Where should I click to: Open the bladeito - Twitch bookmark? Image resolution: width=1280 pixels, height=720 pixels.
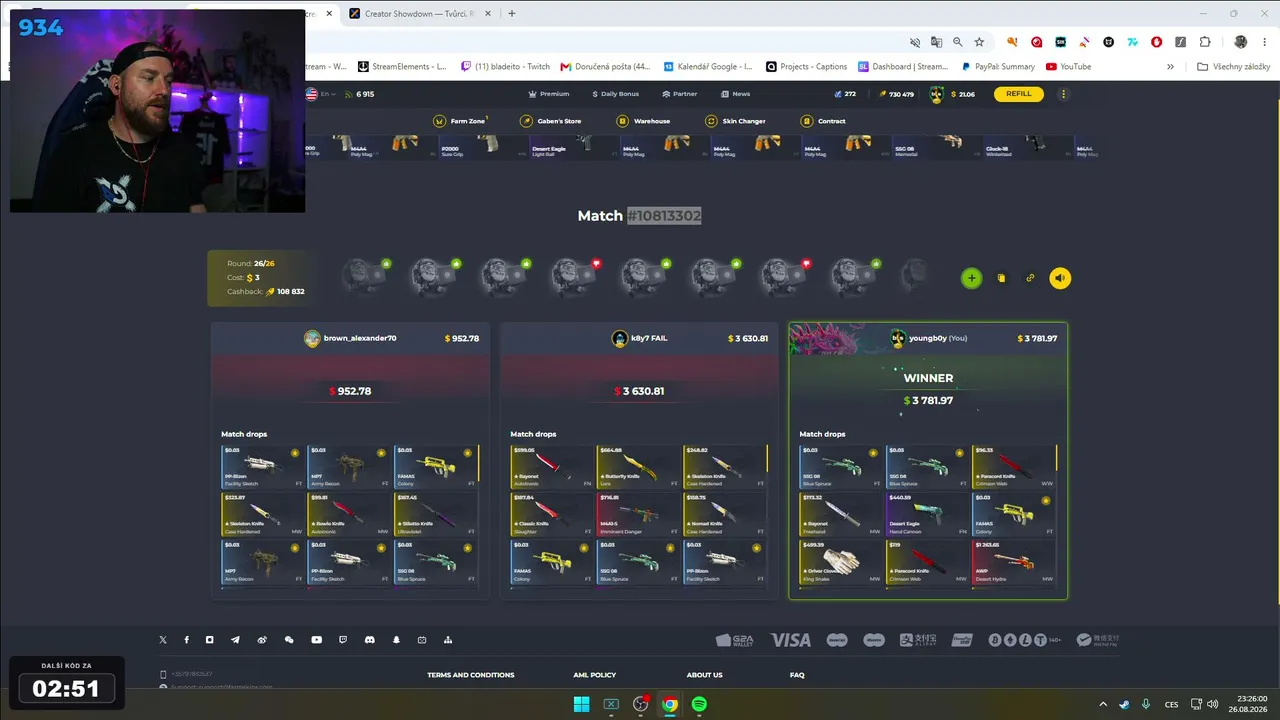point(506,67)
